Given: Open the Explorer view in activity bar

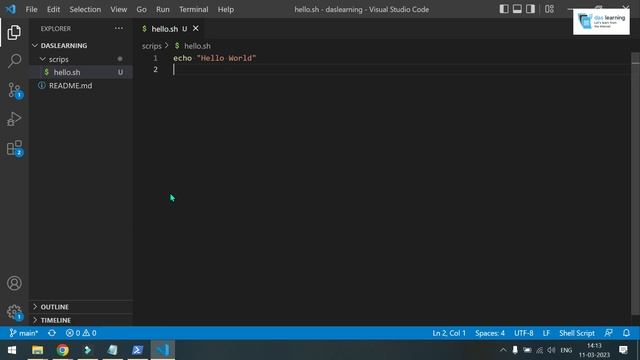Looking at the screenshot, I should point(14,32).
